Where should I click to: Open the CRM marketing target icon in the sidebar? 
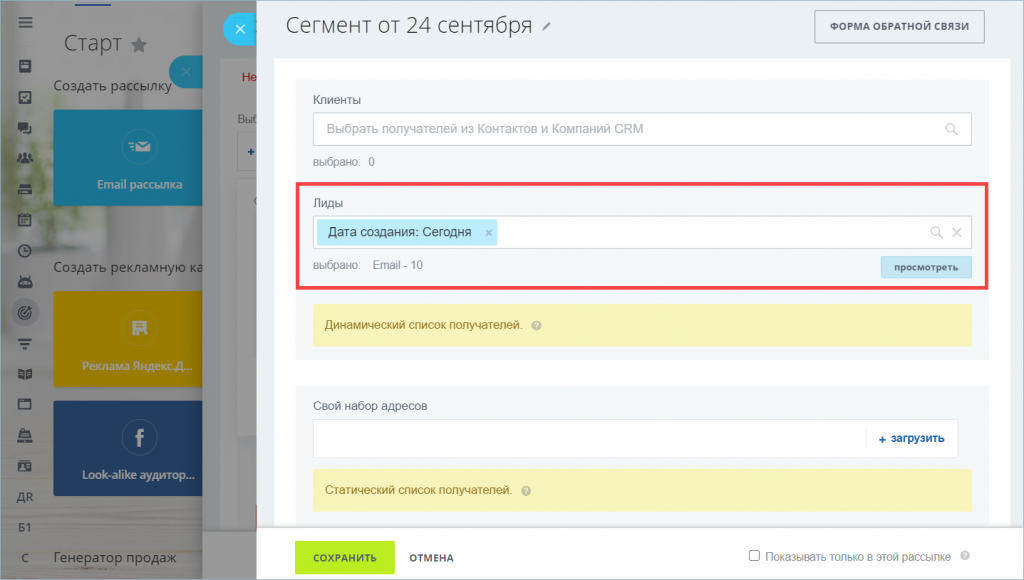click(x=25, y=312)
